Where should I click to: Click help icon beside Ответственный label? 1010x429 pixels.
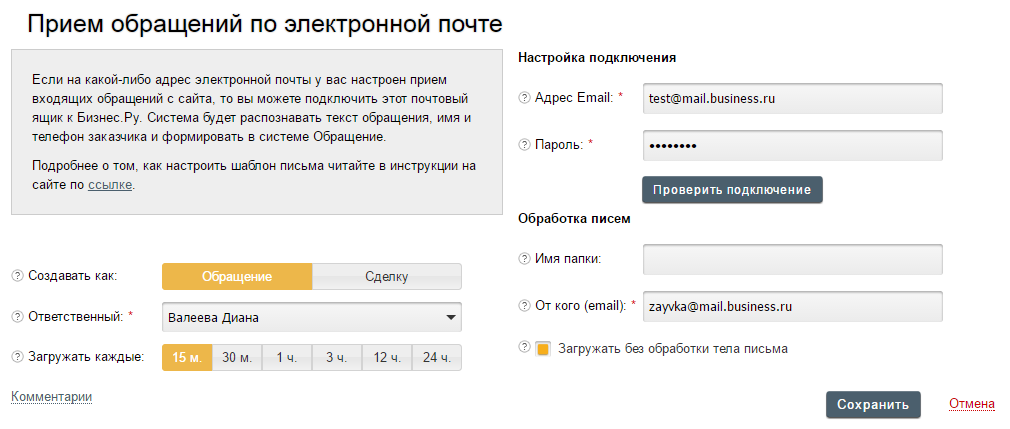click(17, 317)
